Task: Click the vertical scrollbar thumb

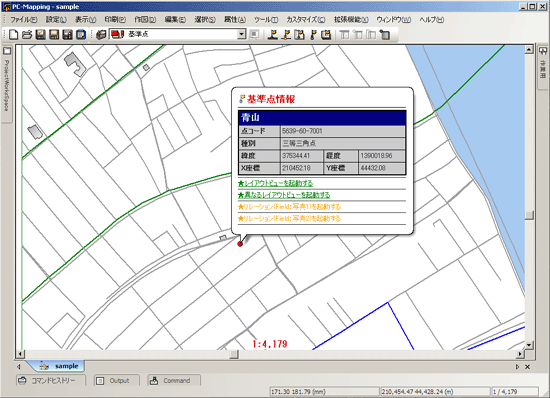Action: [x=529, y=215]
